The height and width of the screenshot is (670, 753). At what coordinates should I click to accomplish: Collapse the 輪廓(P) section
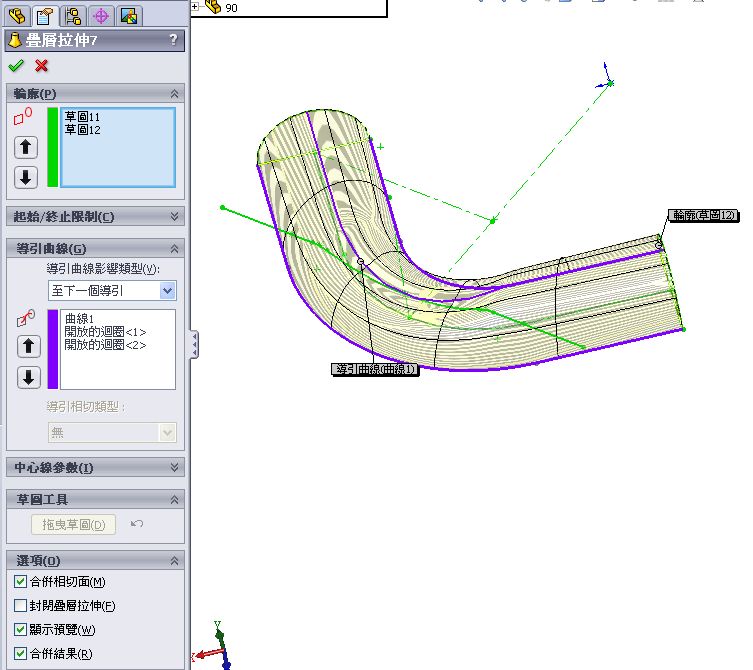click(174, 94)
